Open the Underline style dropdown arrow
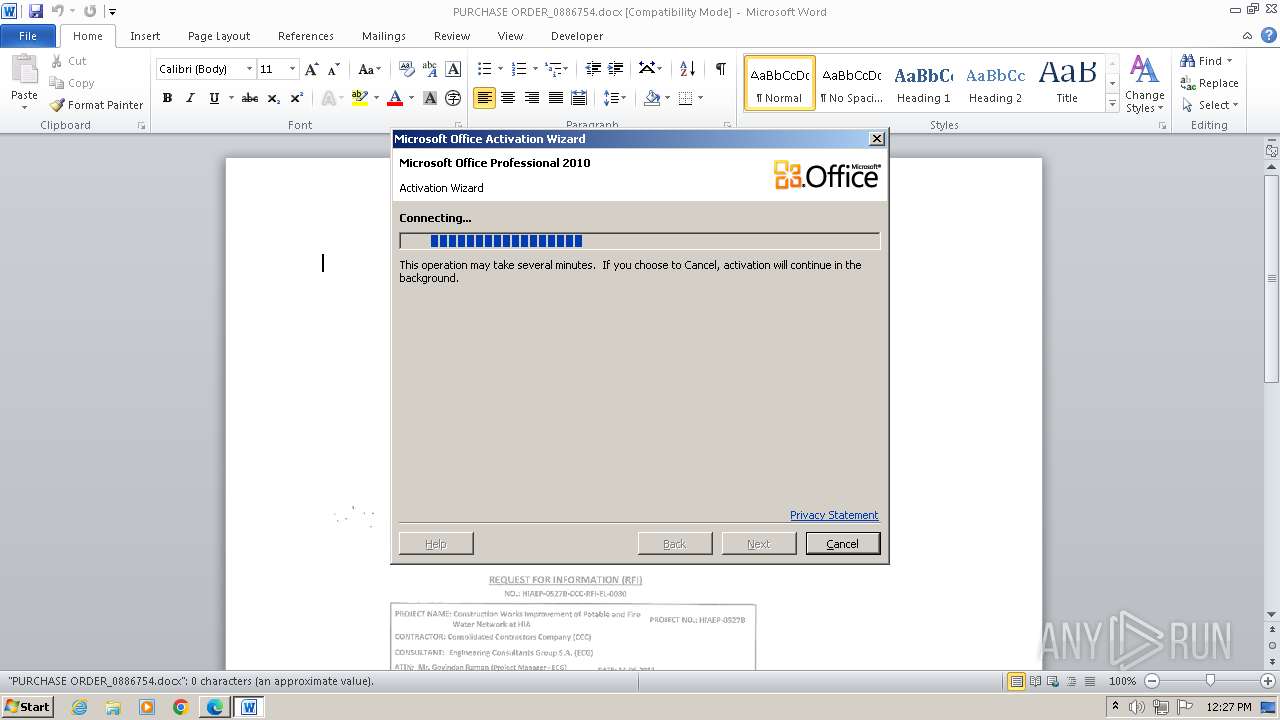 coord(231,98)
